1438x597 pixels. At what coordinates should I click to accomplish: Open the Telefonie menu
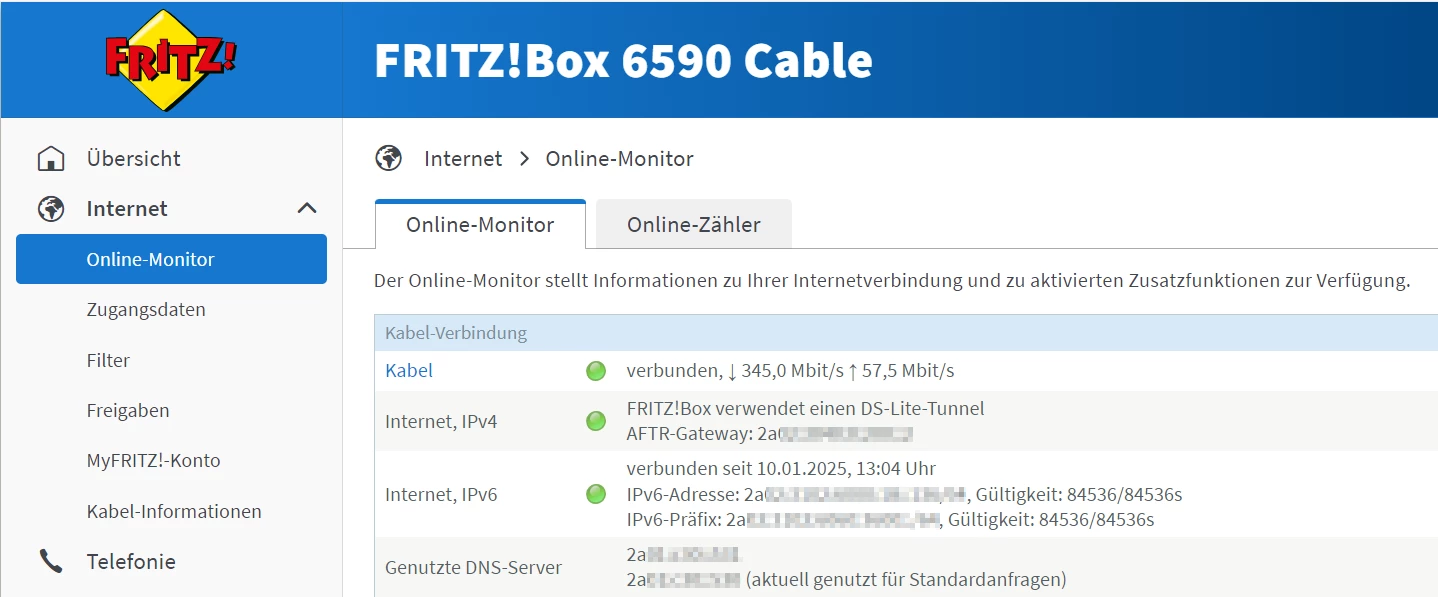click(x=131, y=562)
